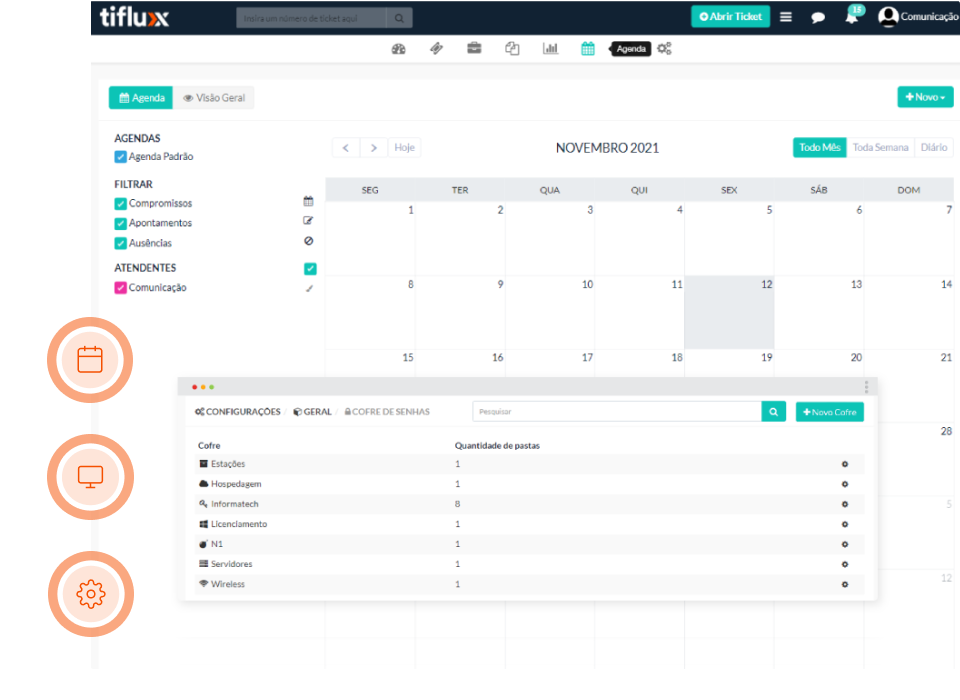Click the teal search button in Cofre window

[x=773, y=412]
